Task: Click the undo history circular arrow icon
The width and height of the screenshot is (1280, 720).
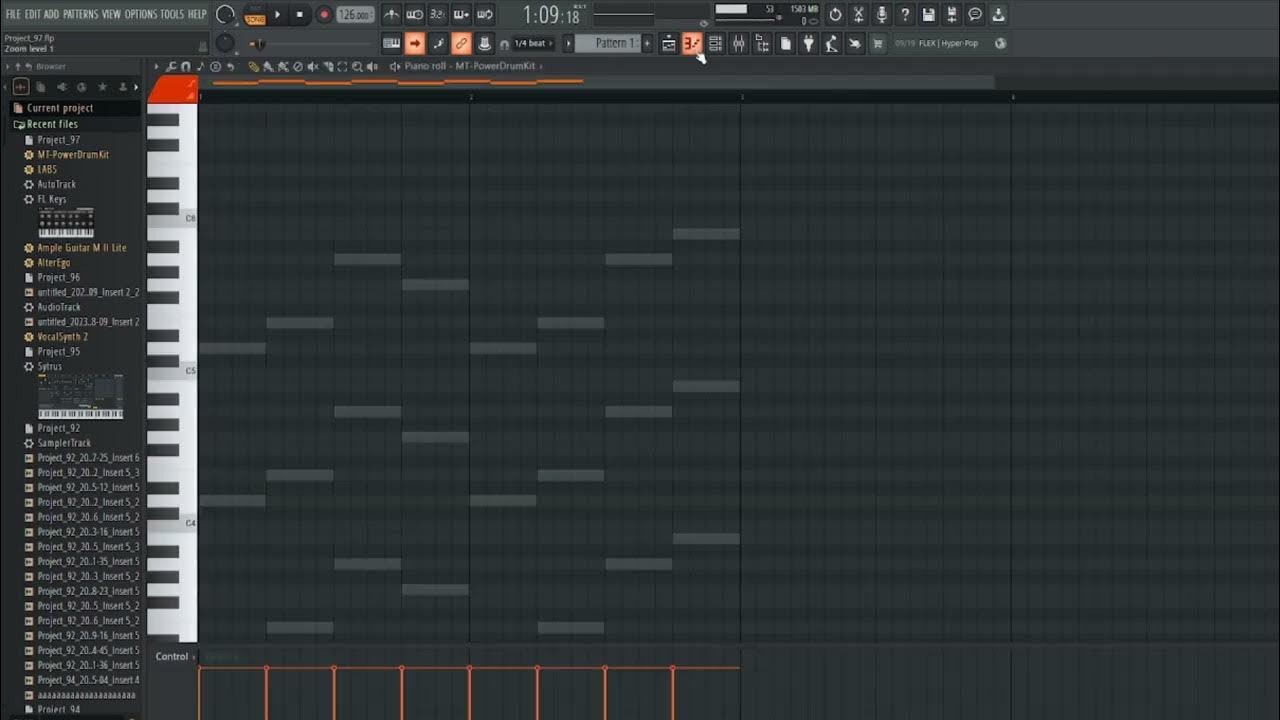Action: (835, 15)
